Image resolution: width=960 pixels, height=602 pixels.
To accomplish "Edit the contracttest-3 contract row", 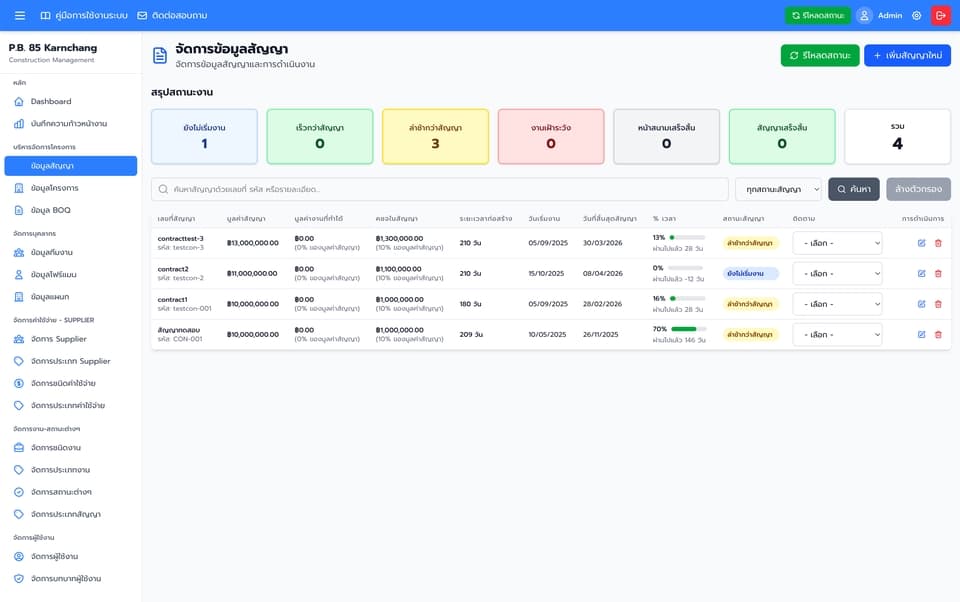I will 921,243.
